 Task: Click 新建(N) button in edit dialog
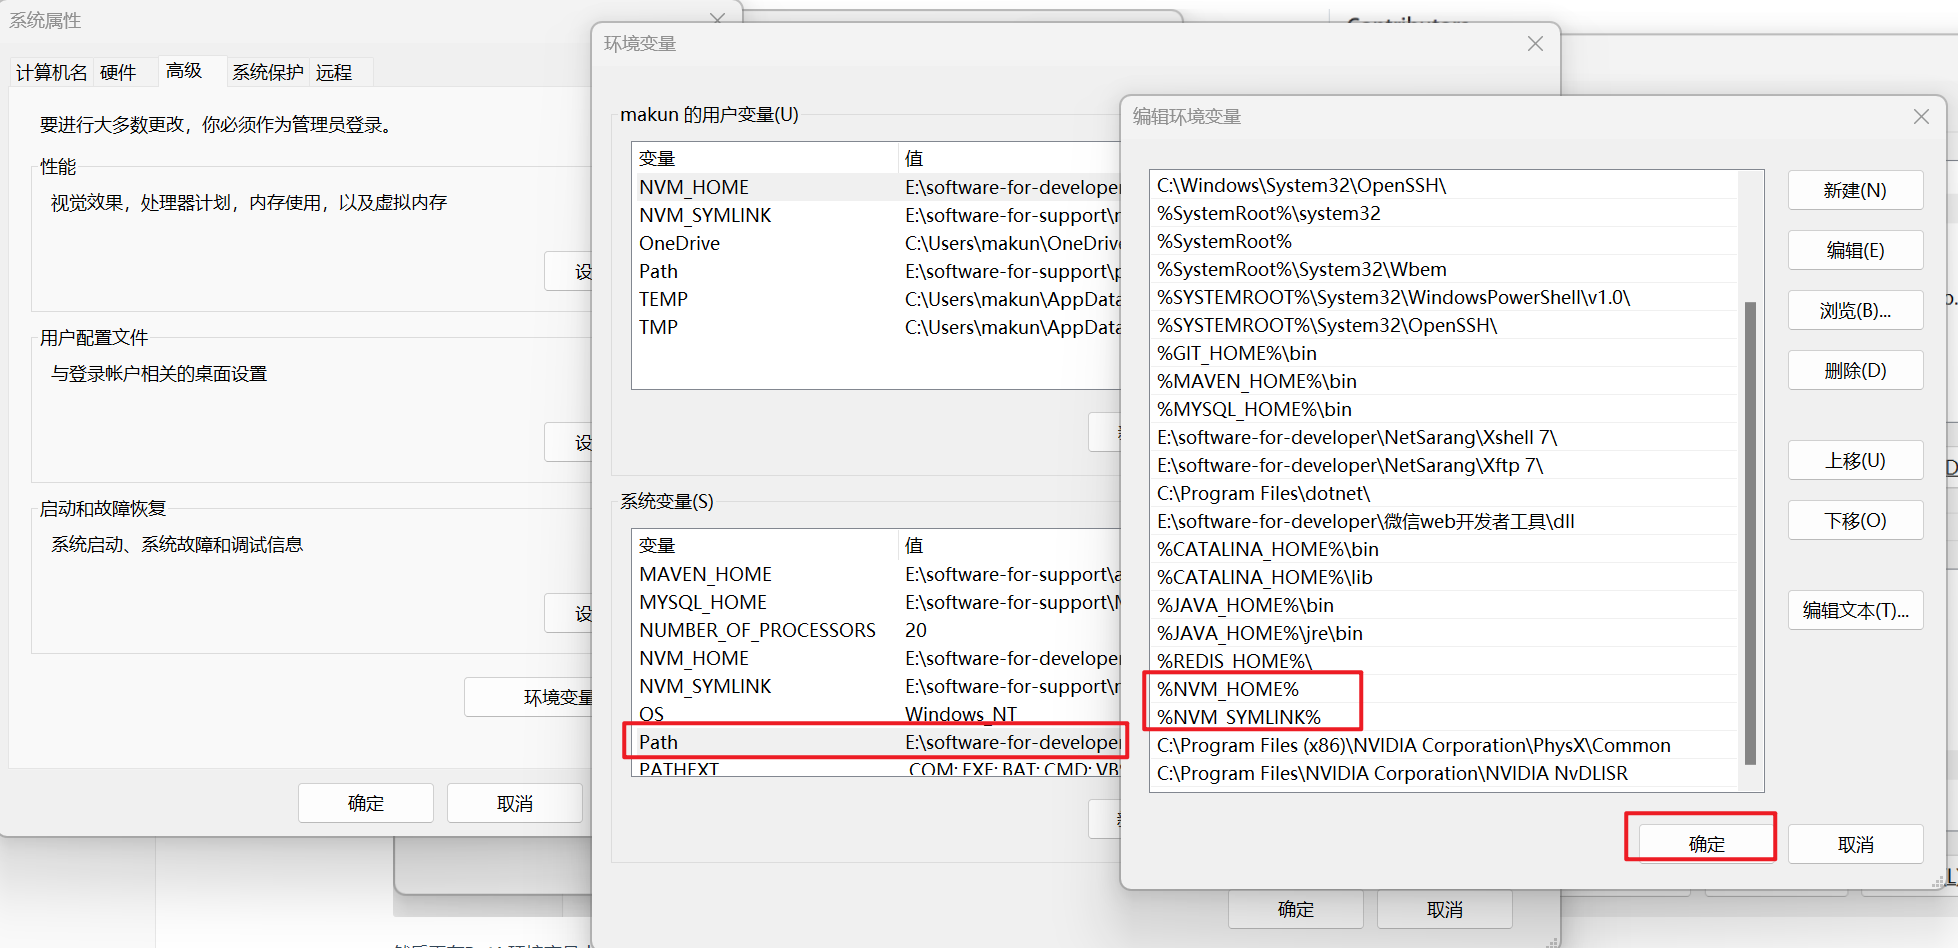click(1855, 190)
